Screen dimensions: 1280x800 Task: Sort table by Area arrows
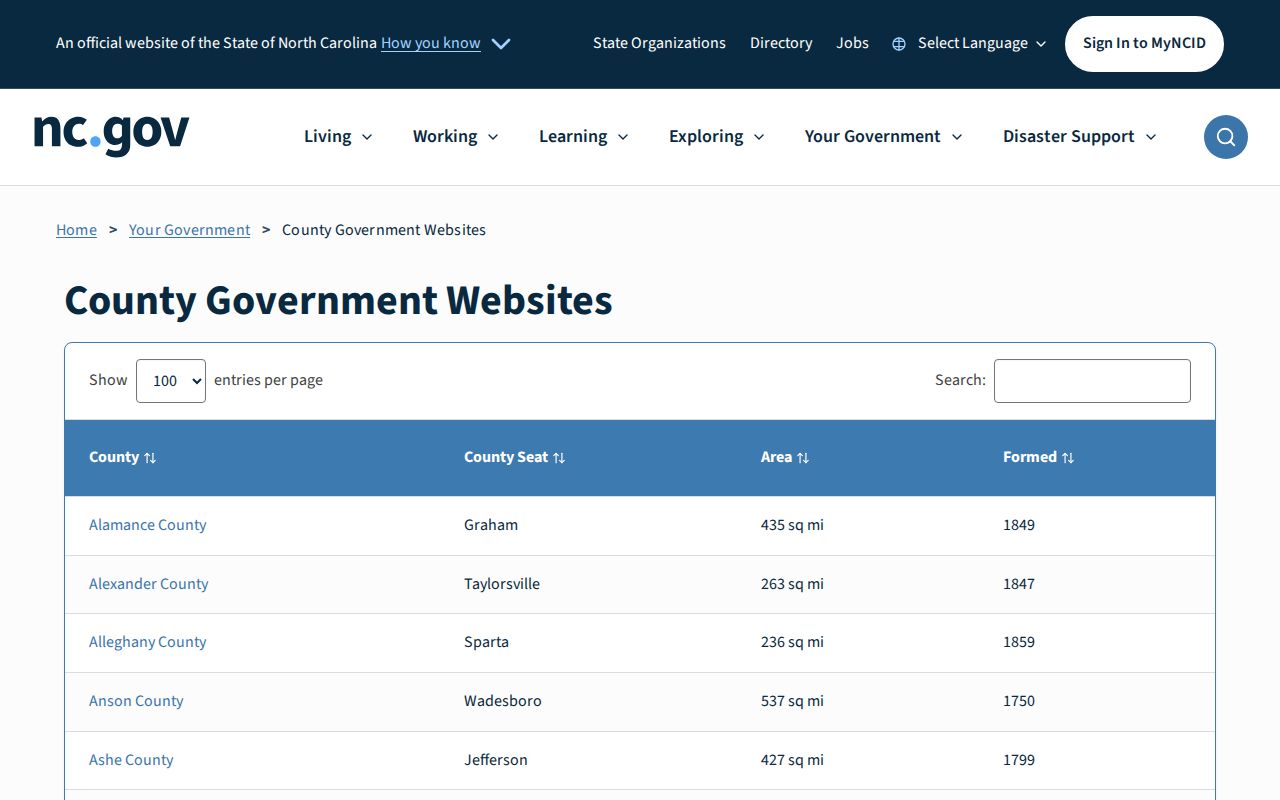pyautogui.click(x=803, y=458)
